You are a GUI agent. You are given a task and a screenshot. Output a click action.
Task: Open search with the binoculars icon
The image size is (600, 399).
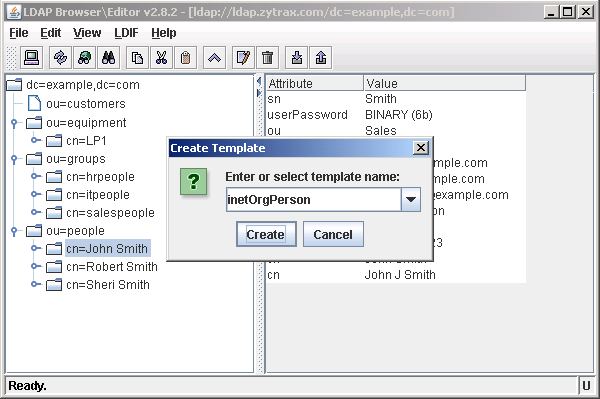(109, 58)
